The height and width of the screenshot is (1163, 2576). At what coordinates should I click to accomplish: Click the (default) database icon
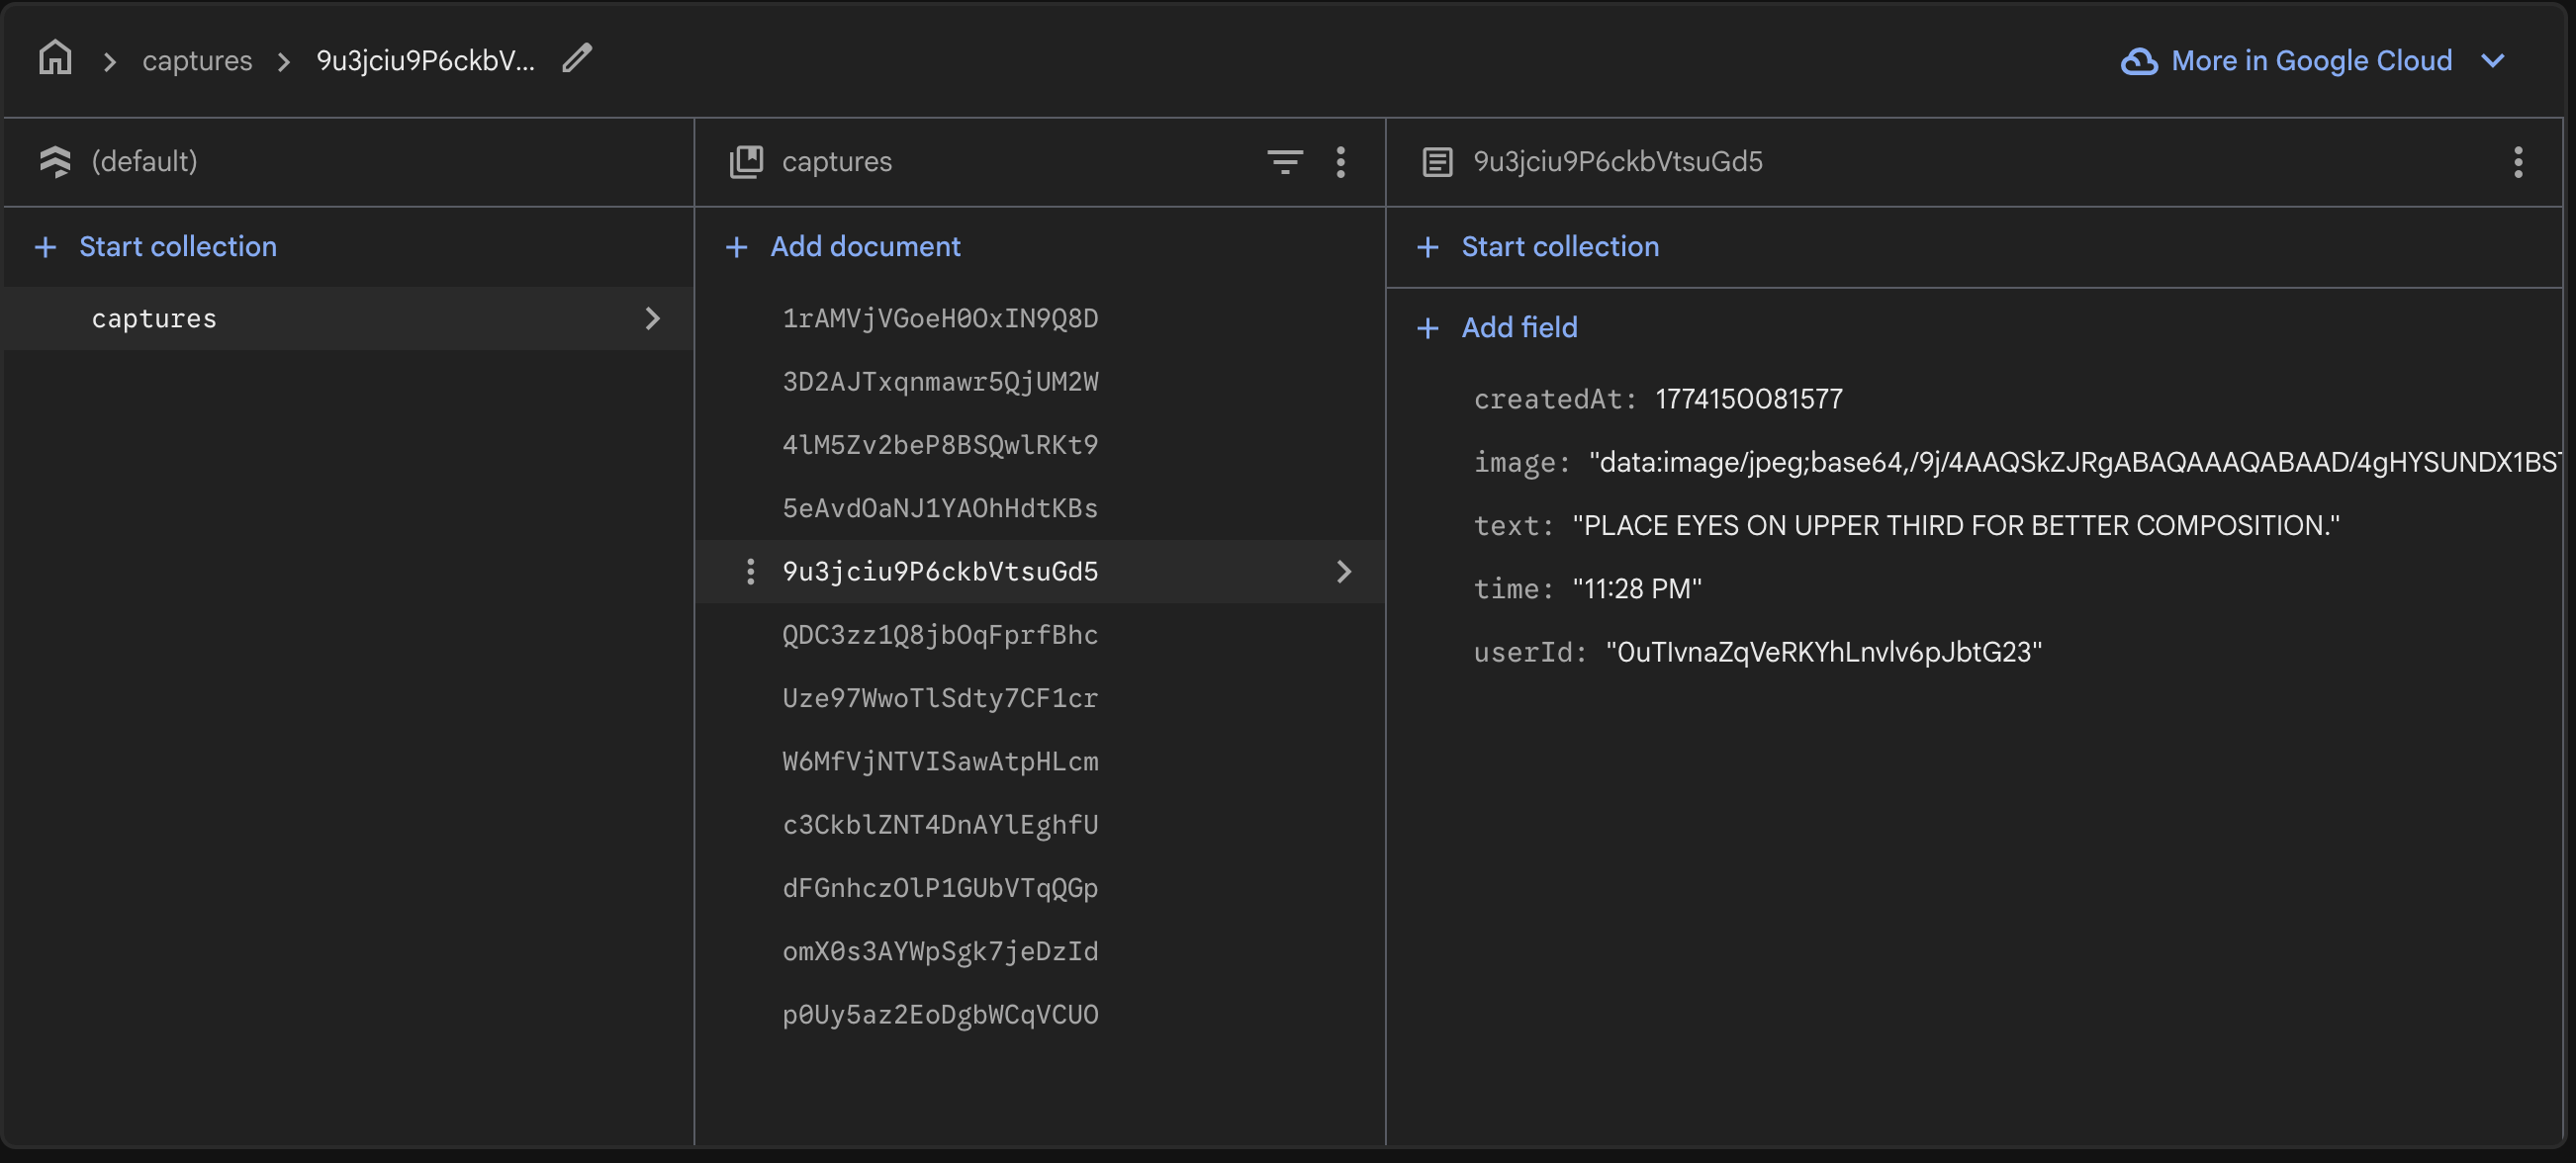coord(55,161)
